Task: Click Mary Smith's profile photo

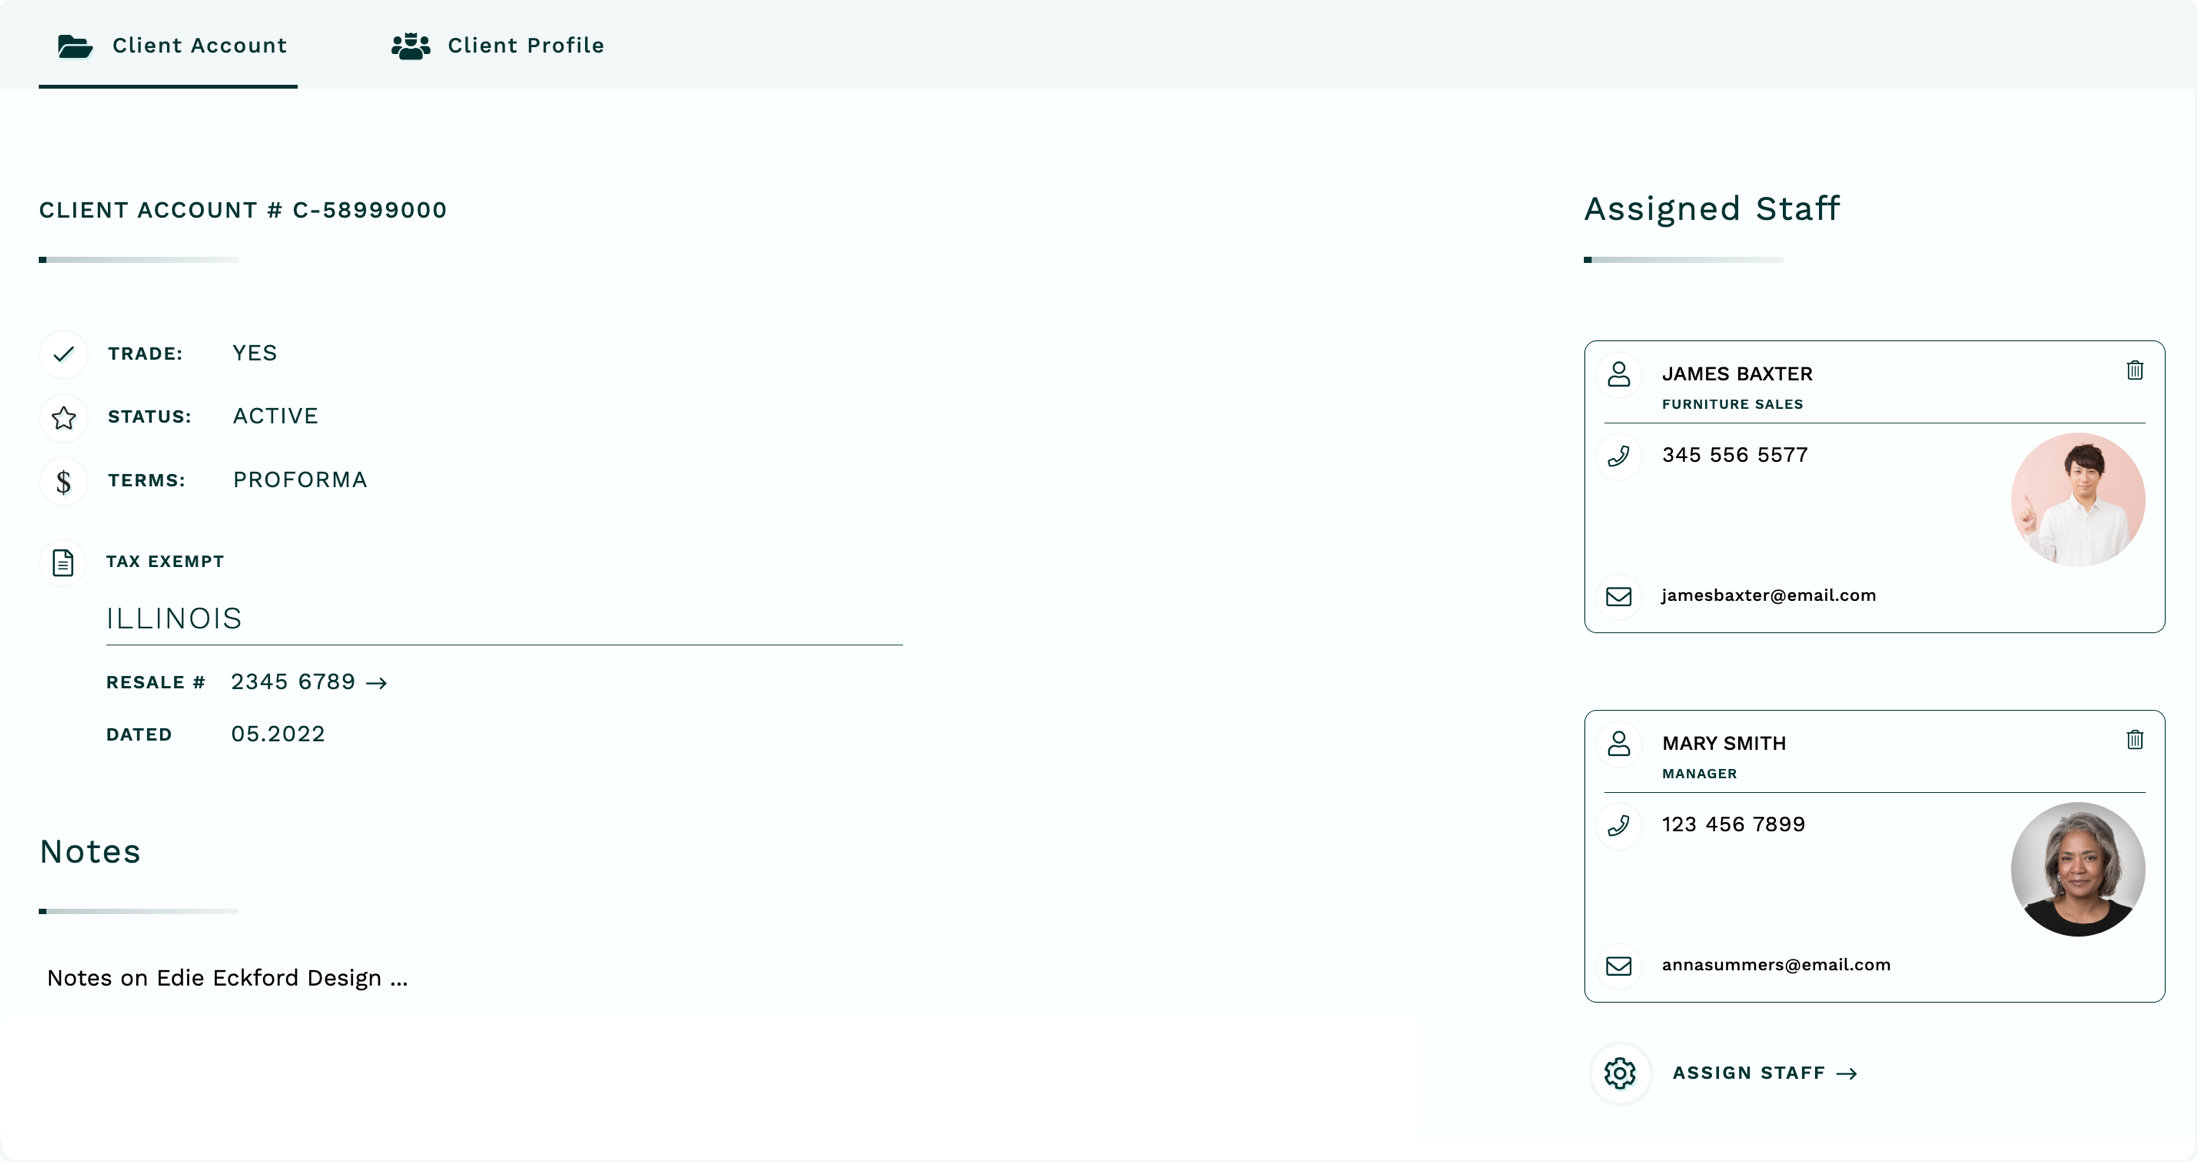Action: coord(2078,869)
